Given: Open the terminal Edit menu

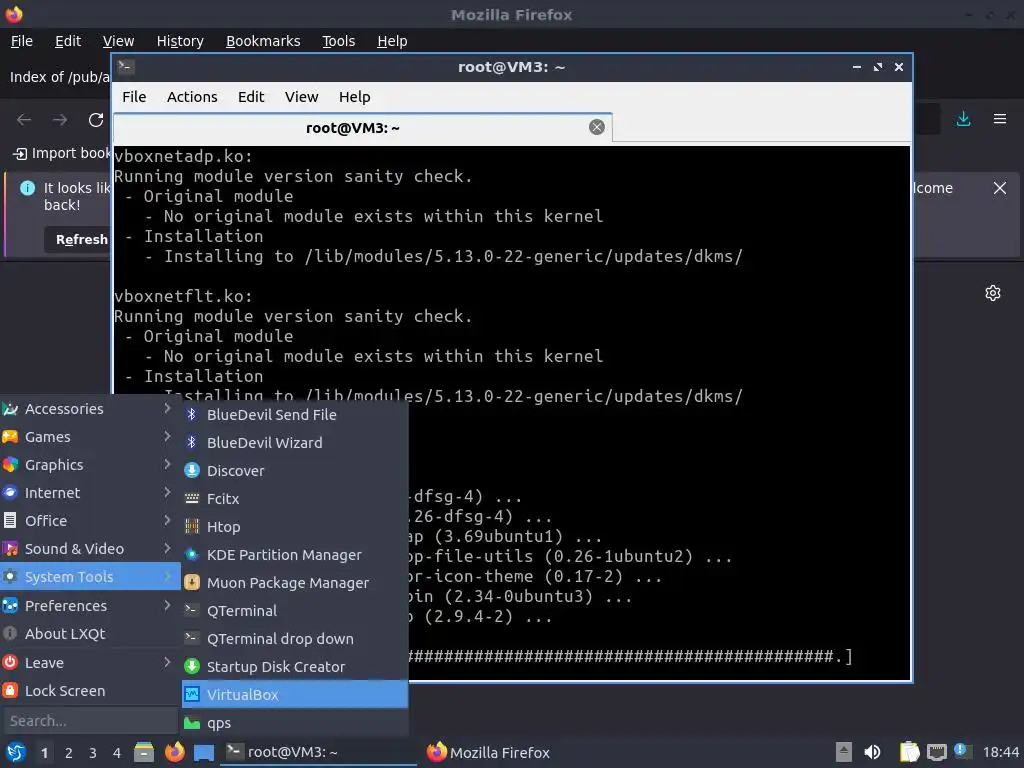Looking at the screenshot, I should point(251,97).
